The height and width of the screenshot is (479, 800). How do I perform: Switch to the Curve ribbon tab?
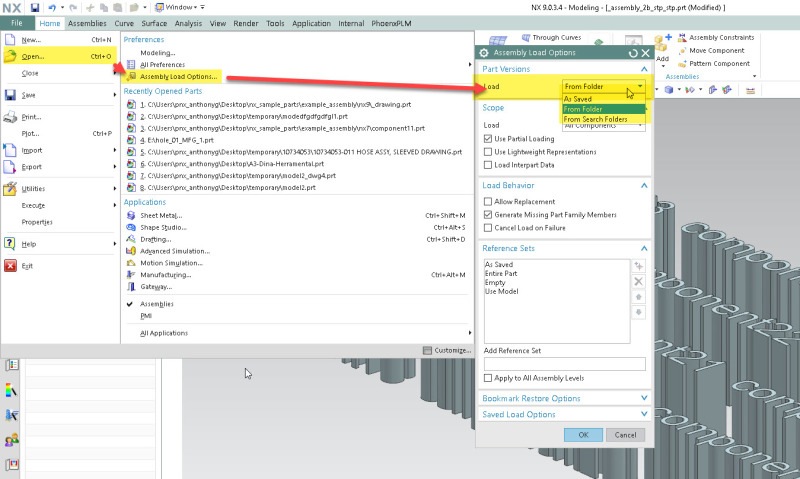pyautogui.click(x=124, y=23)
